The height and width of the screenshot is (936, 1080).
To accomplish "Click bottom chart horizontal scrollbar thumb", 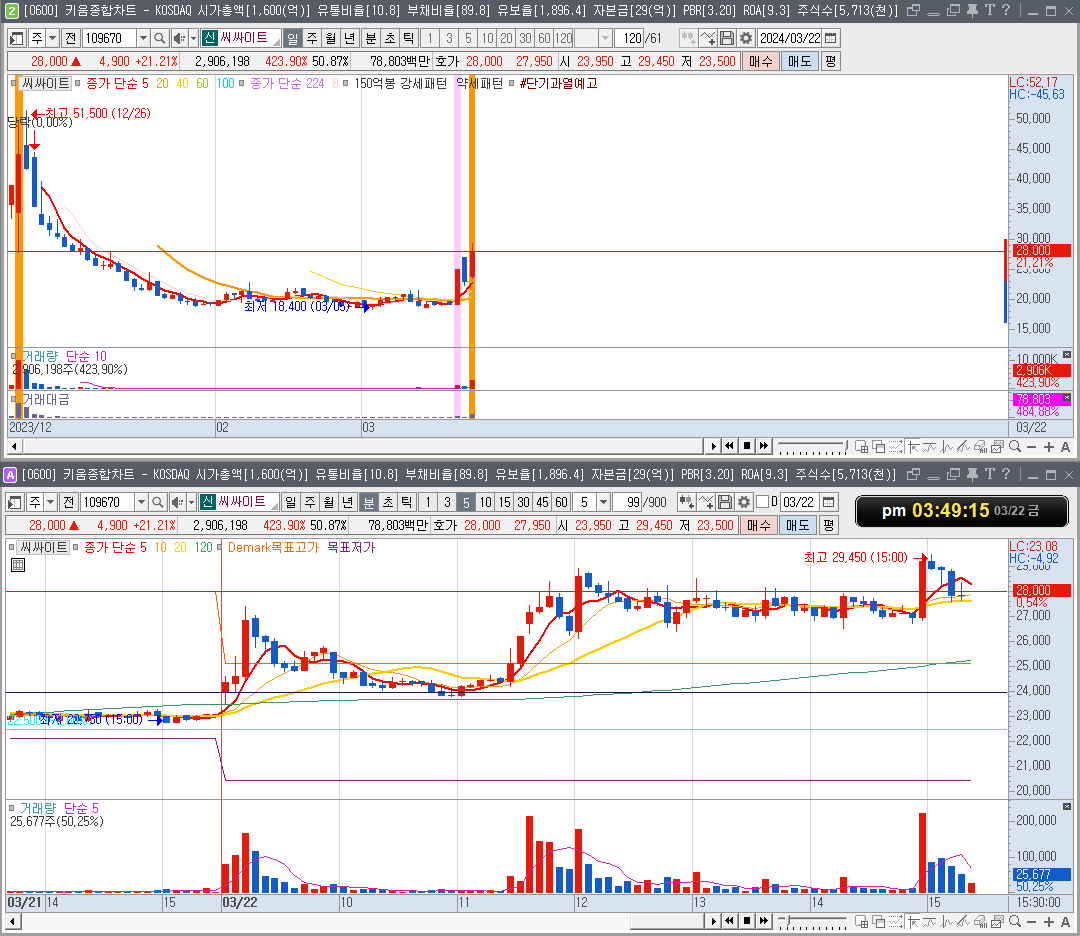I will [x=666, y=921].
